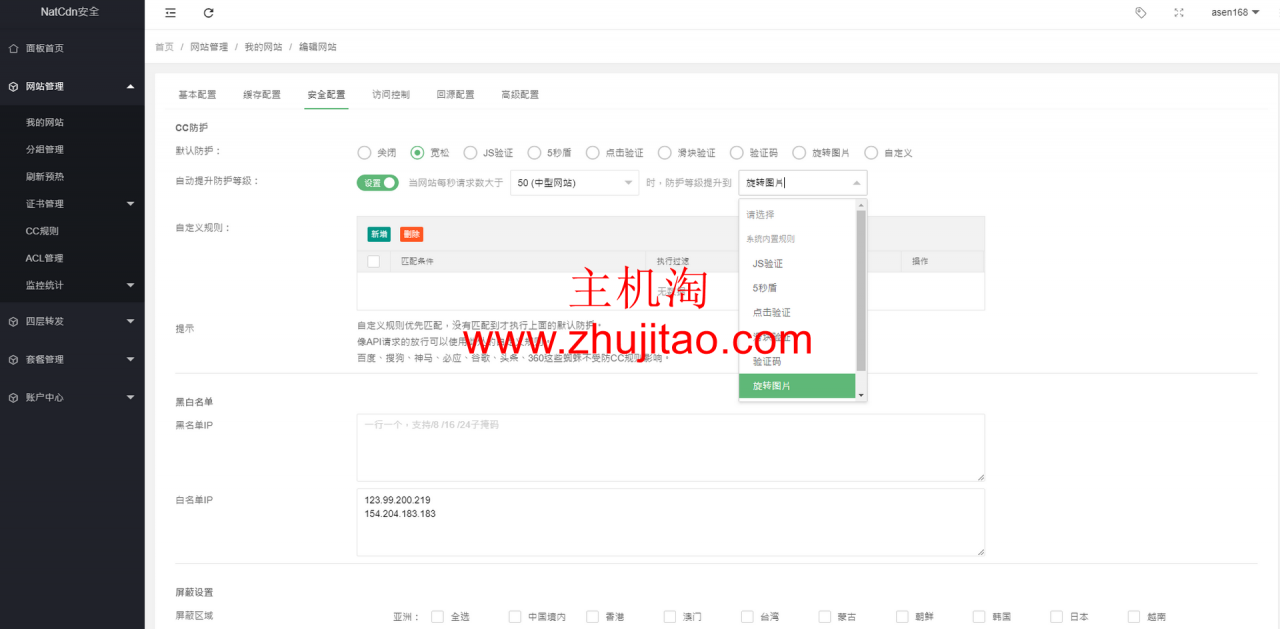The height and width of the screenshot is (629, 1280).
Task: Click the 删除 button in custom rules
Action: click(411, 232)
